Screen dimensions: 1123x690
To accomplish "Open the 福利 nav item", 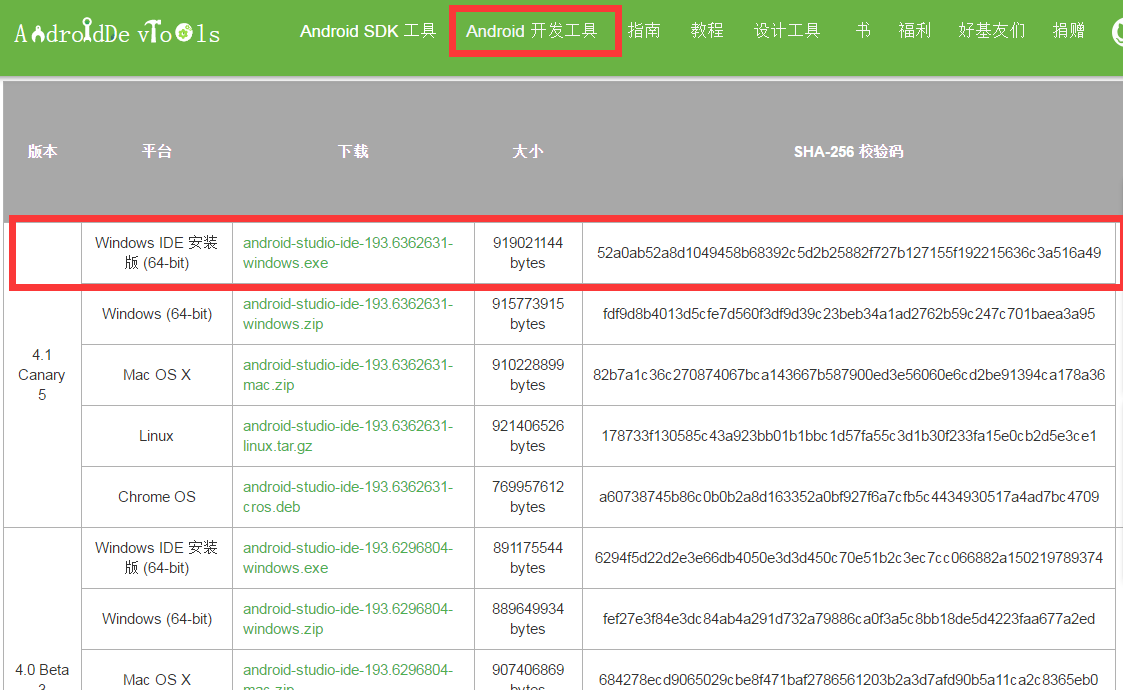I will point(915,31).
